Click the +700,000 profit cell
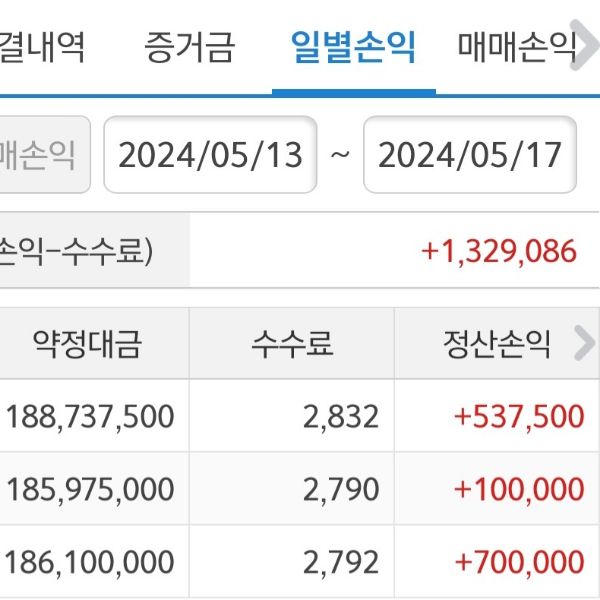The width and height of the screenshot is (600, 600). click(x=518, y=561)
